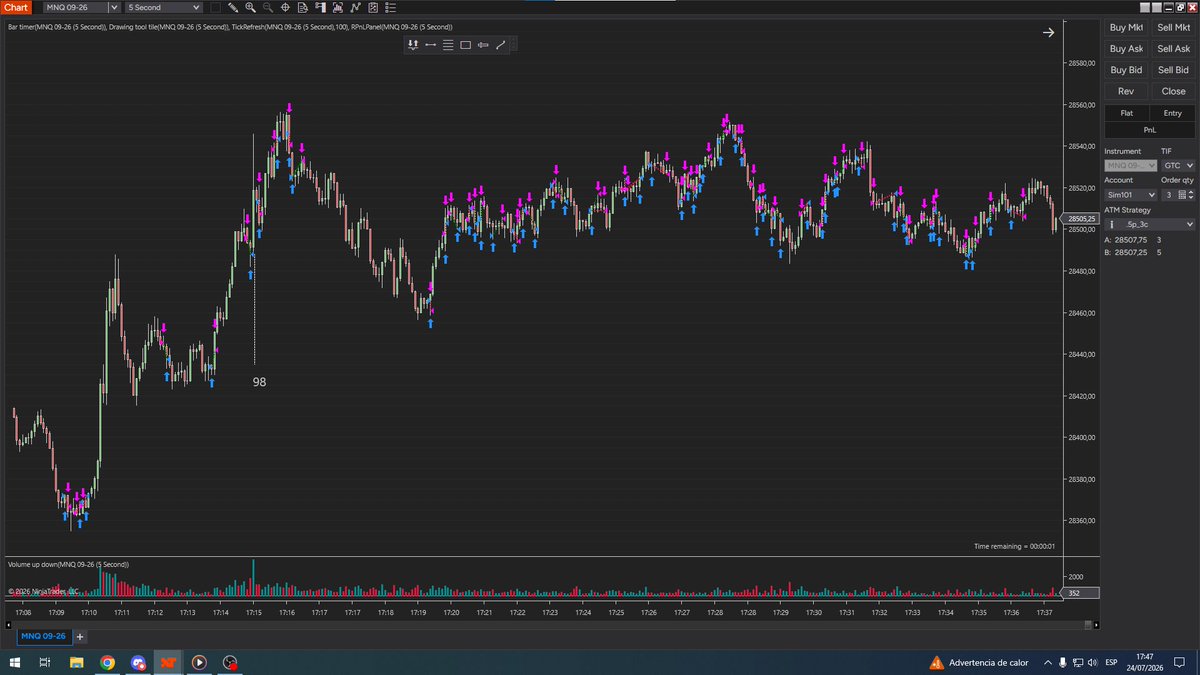The width and height of the screenshot is (1200, 675).
Task: Click the right arrow at chart top
Action: [1048, 32]
